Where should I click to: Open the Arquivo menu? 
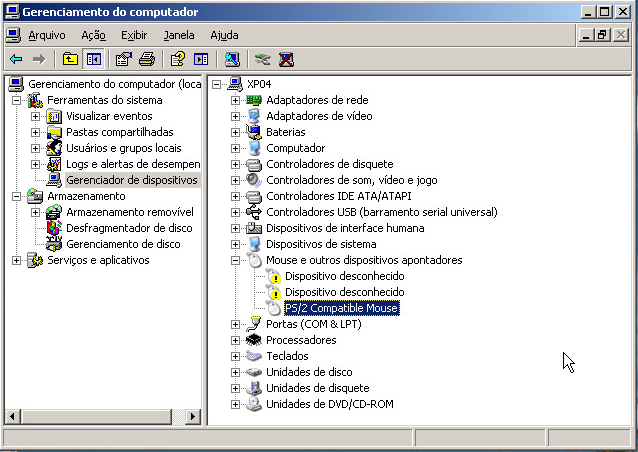click(x=47, y=35)
